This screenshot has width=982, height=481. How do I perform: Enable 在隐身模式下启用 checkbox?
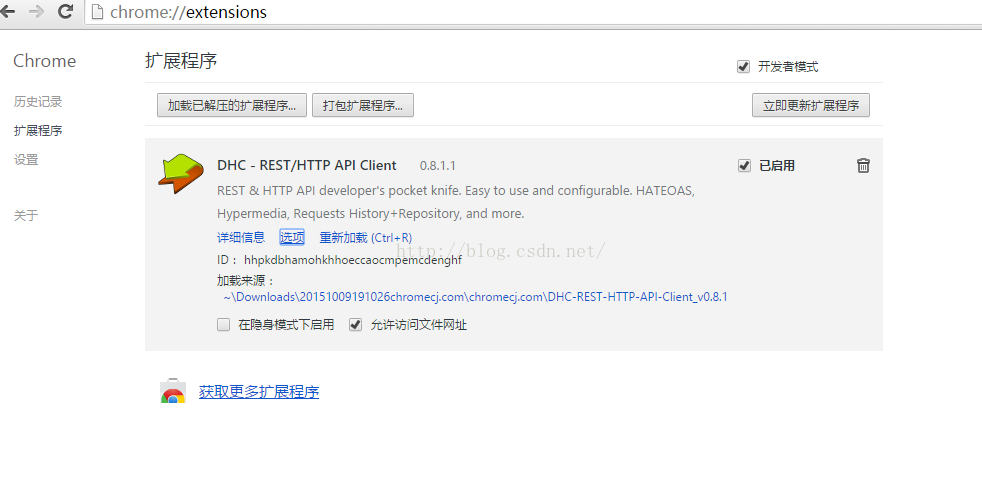pyautogui.click(x=224, y=324)
